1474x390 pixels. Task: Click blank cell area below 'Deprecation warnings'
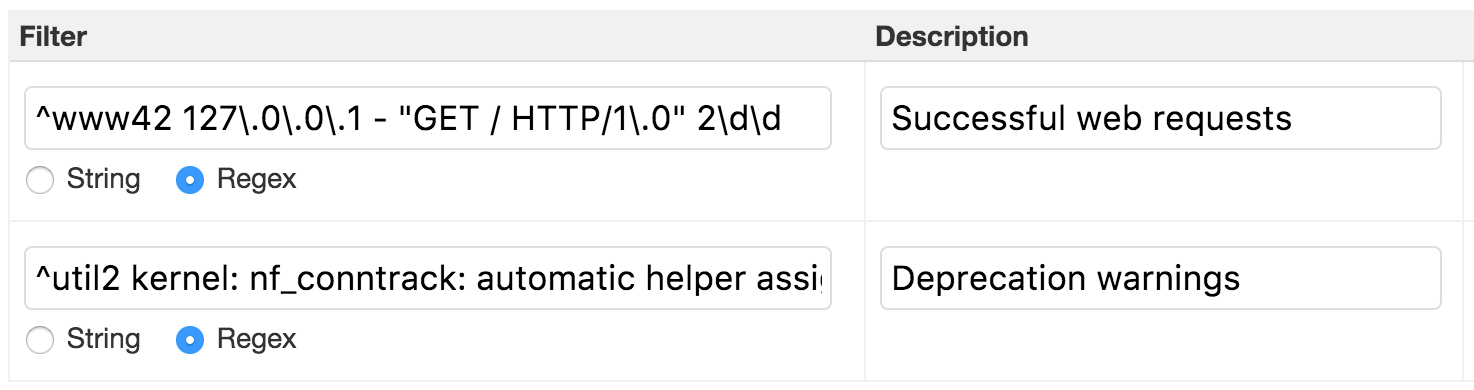coord(1160,345)
